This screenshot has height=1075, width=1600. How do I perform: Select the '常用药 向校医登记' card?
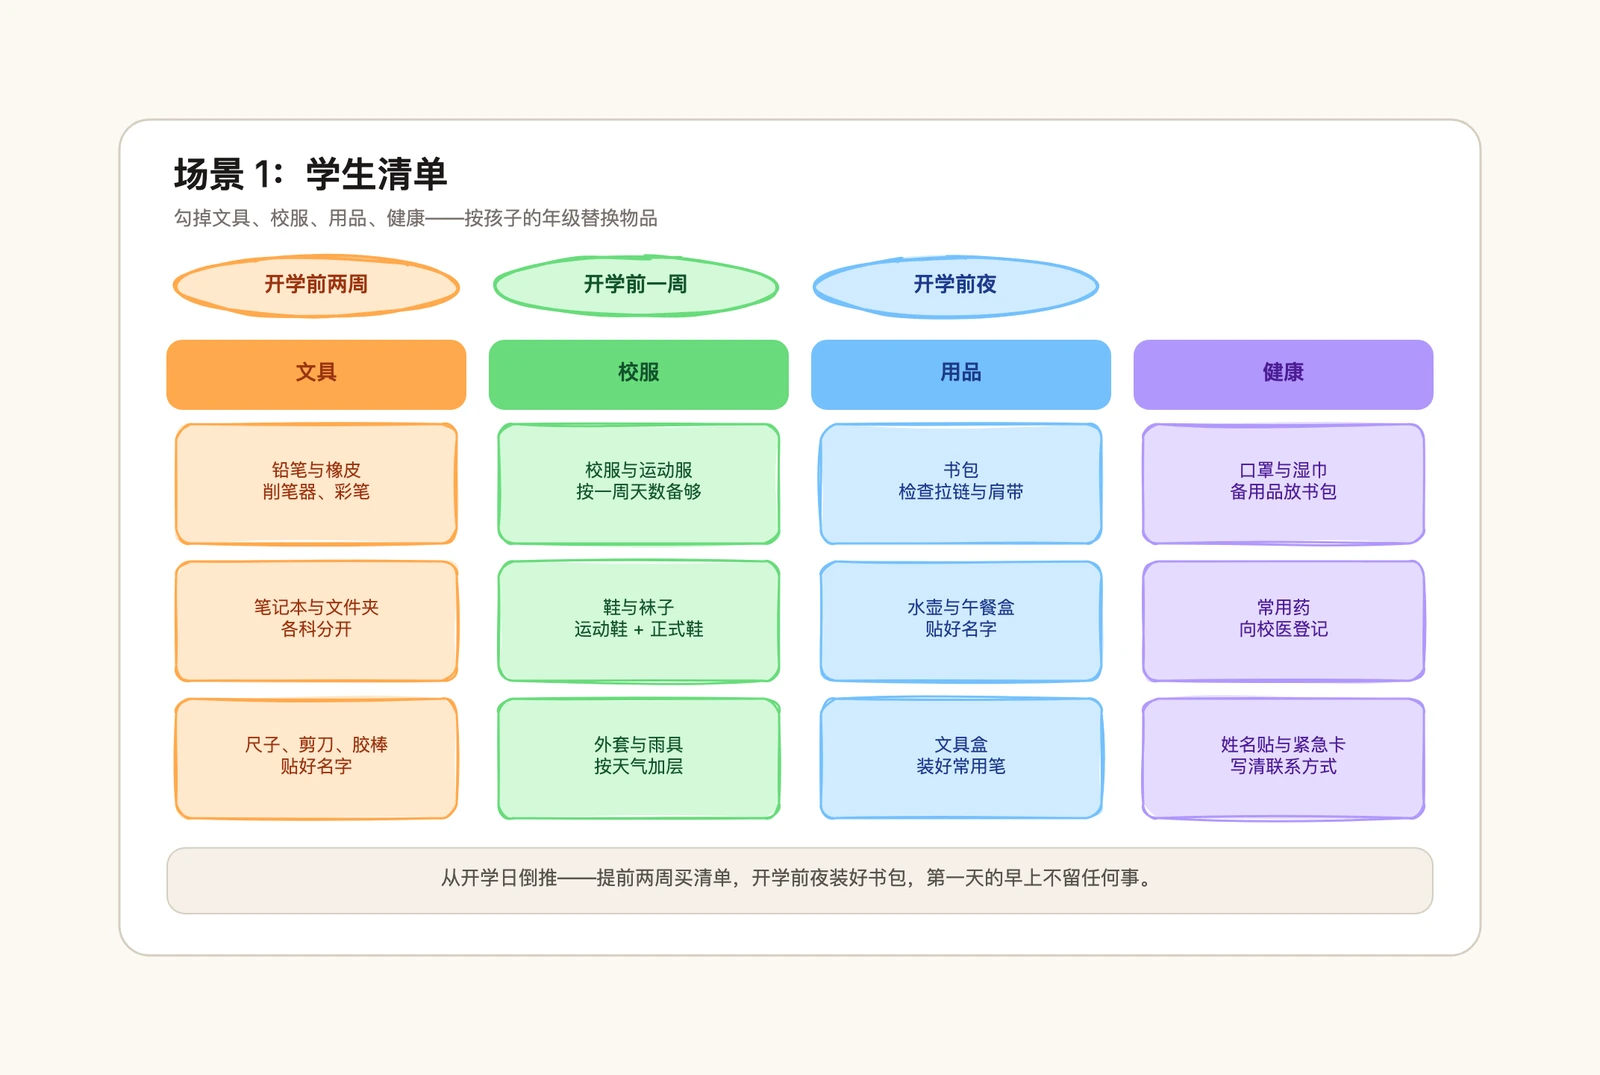coord(1283,620)
